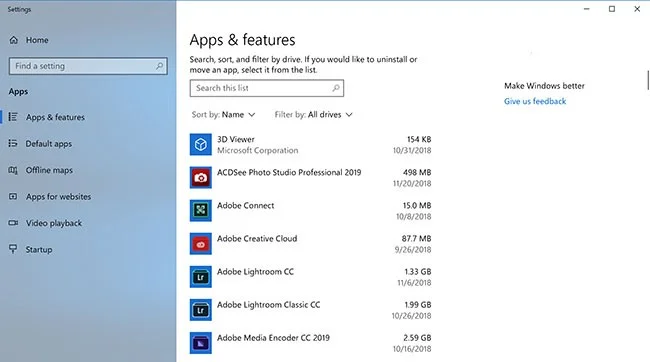Select the Adobe Lightroom Classic CC name
The image size is (650, 362).
click(269, 305)
